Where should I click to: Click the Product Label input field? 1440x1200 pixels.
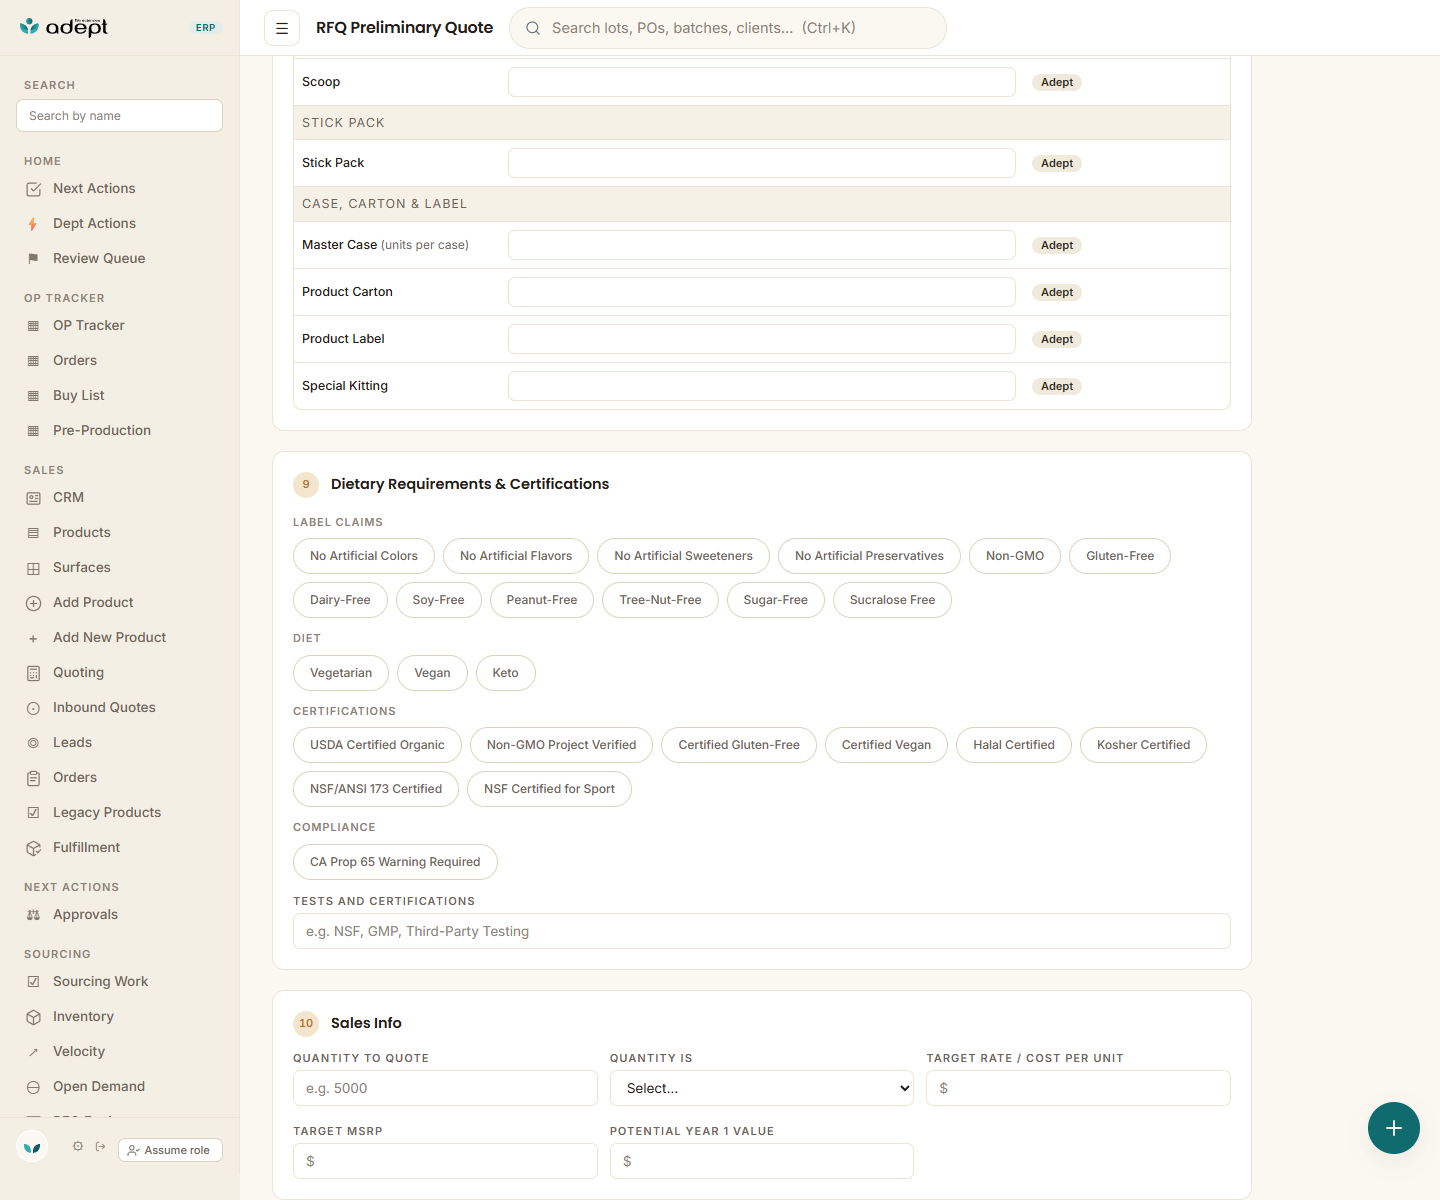[762, 339]
